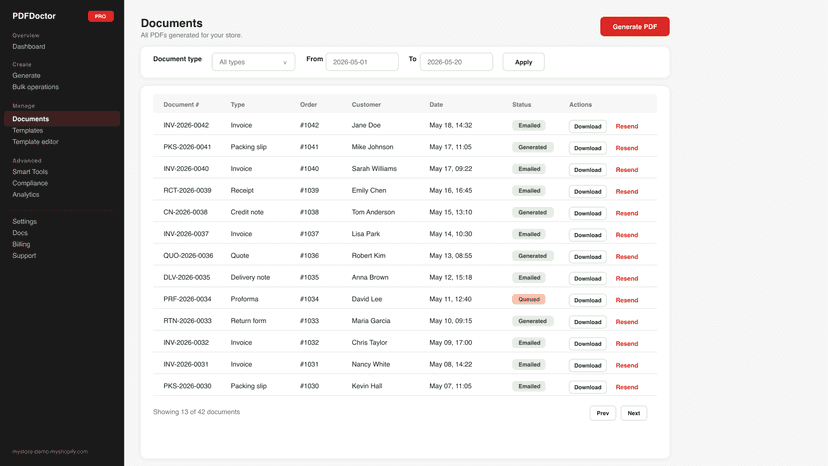Resend INV-2026-0040 to Sarah Williams
Viewport: 828px width, 466px height.
coord(627,170)
